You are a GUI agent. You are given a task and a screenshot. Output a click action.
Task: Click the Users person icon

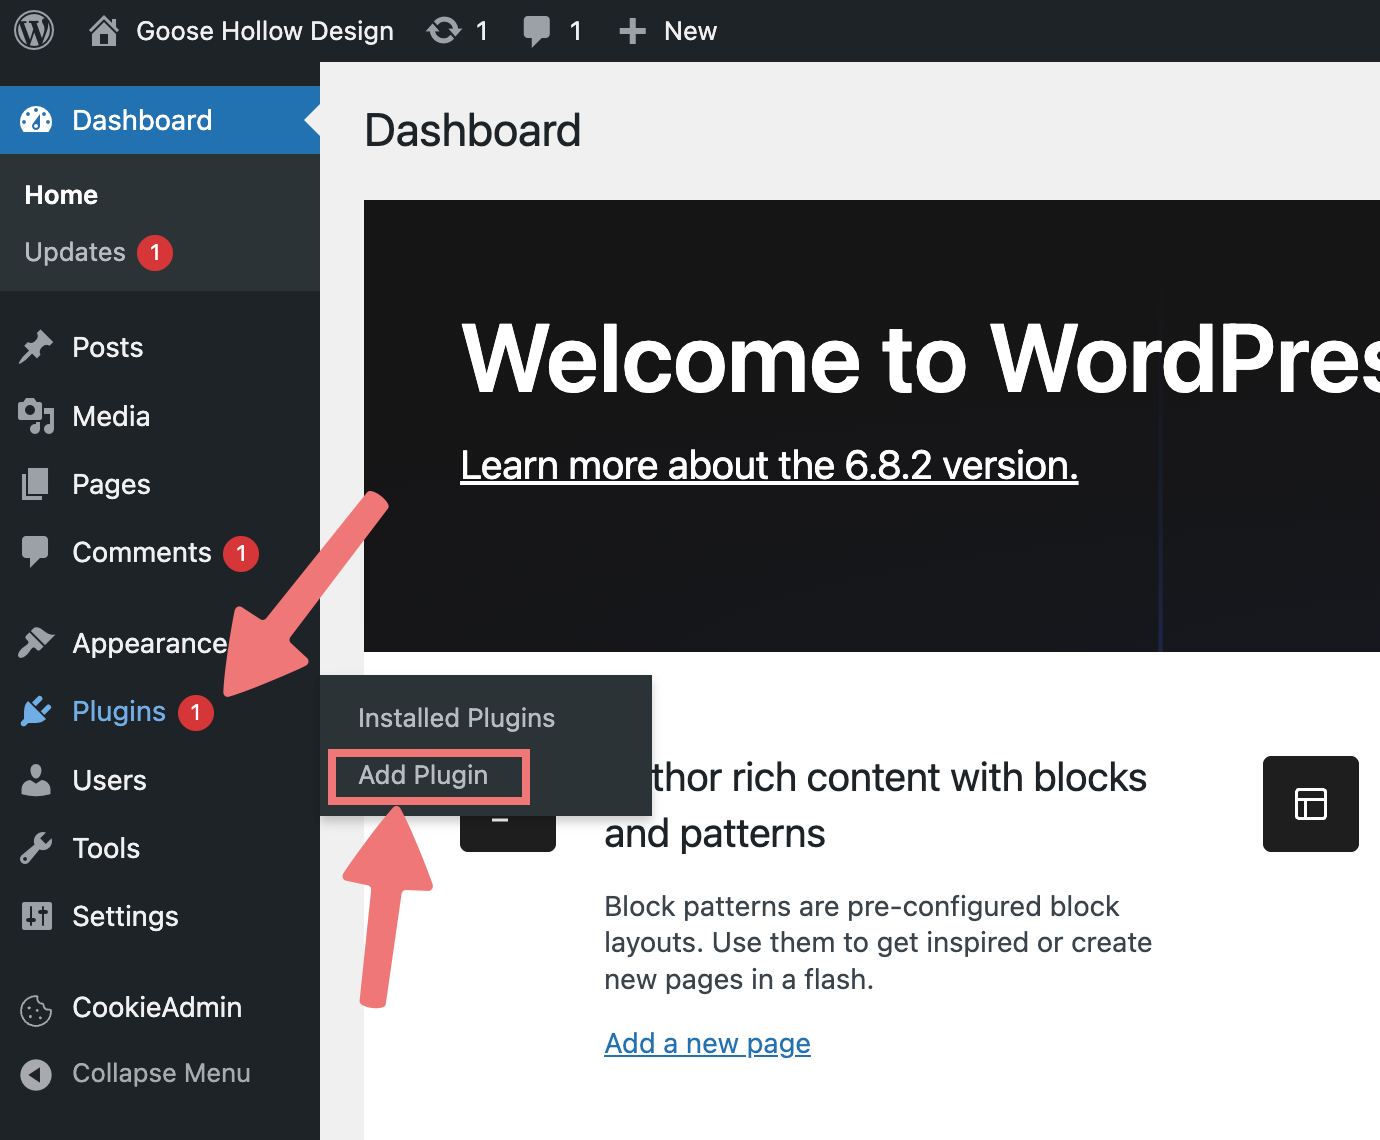[x=36, y=780]
